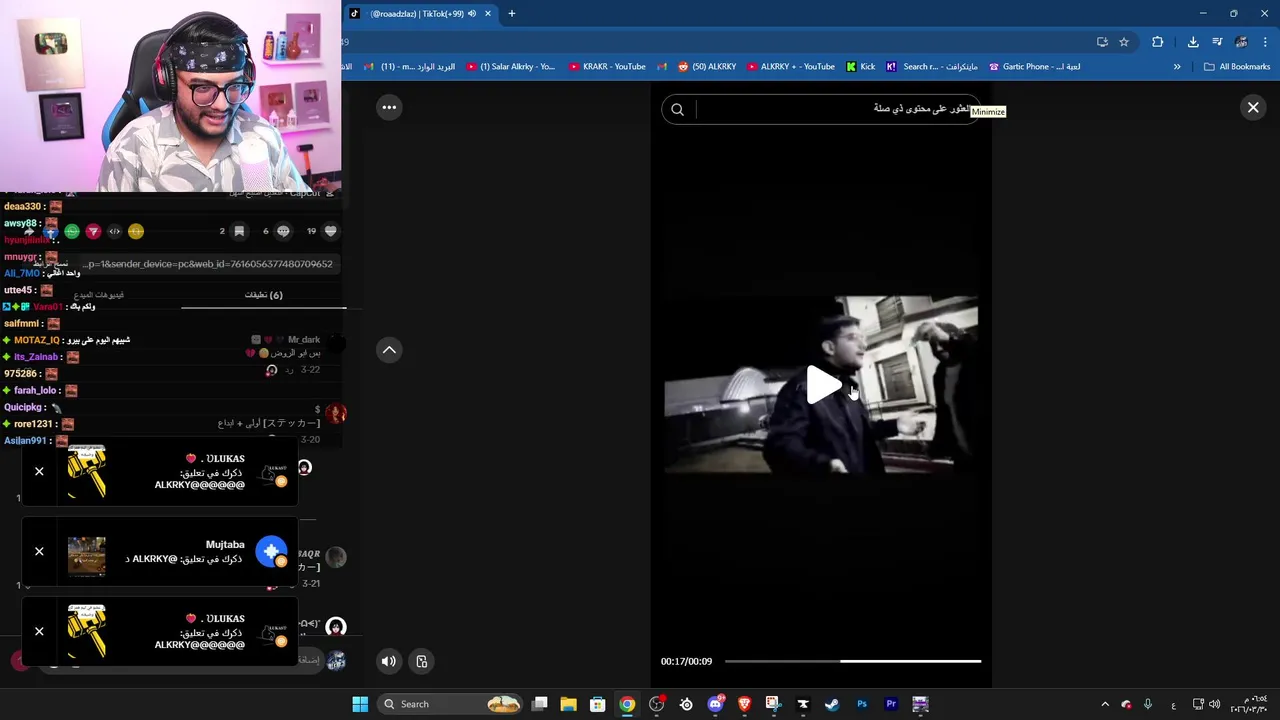This screenshot has width=1280, height=720.
Task: Open the three-dots options menu
Action: point(389,107)
